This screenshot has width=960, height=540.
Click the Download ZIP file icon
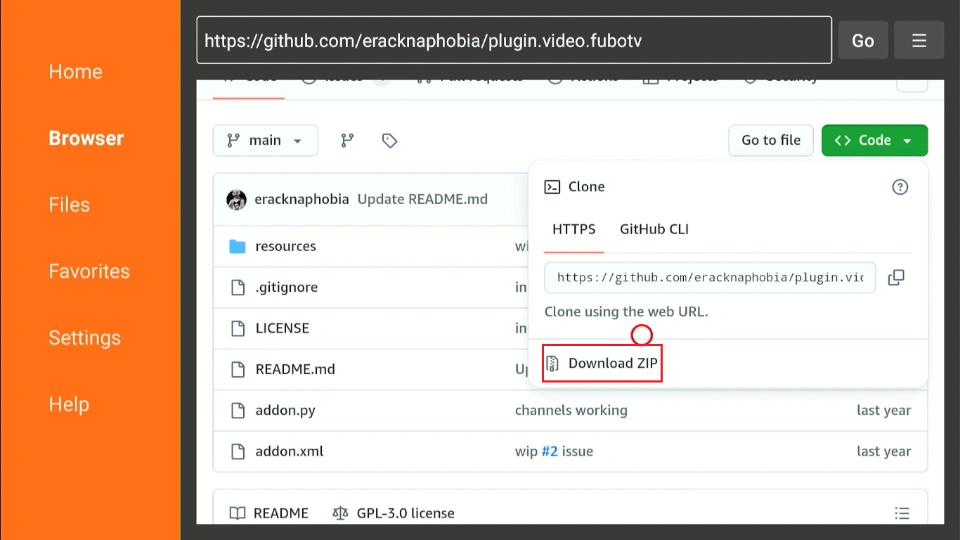pos(552,363)
